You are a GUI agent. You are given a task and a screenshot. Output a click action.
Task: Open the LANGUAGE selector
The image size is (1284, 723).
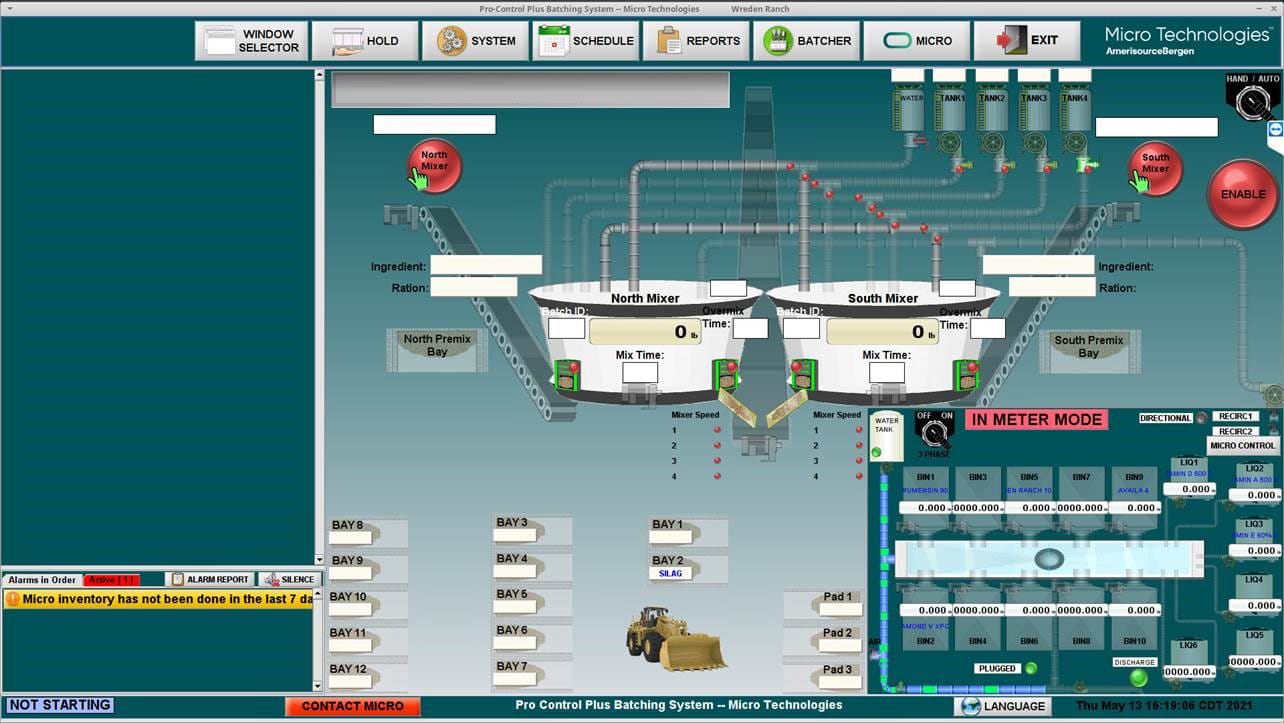click(1004, 706)
